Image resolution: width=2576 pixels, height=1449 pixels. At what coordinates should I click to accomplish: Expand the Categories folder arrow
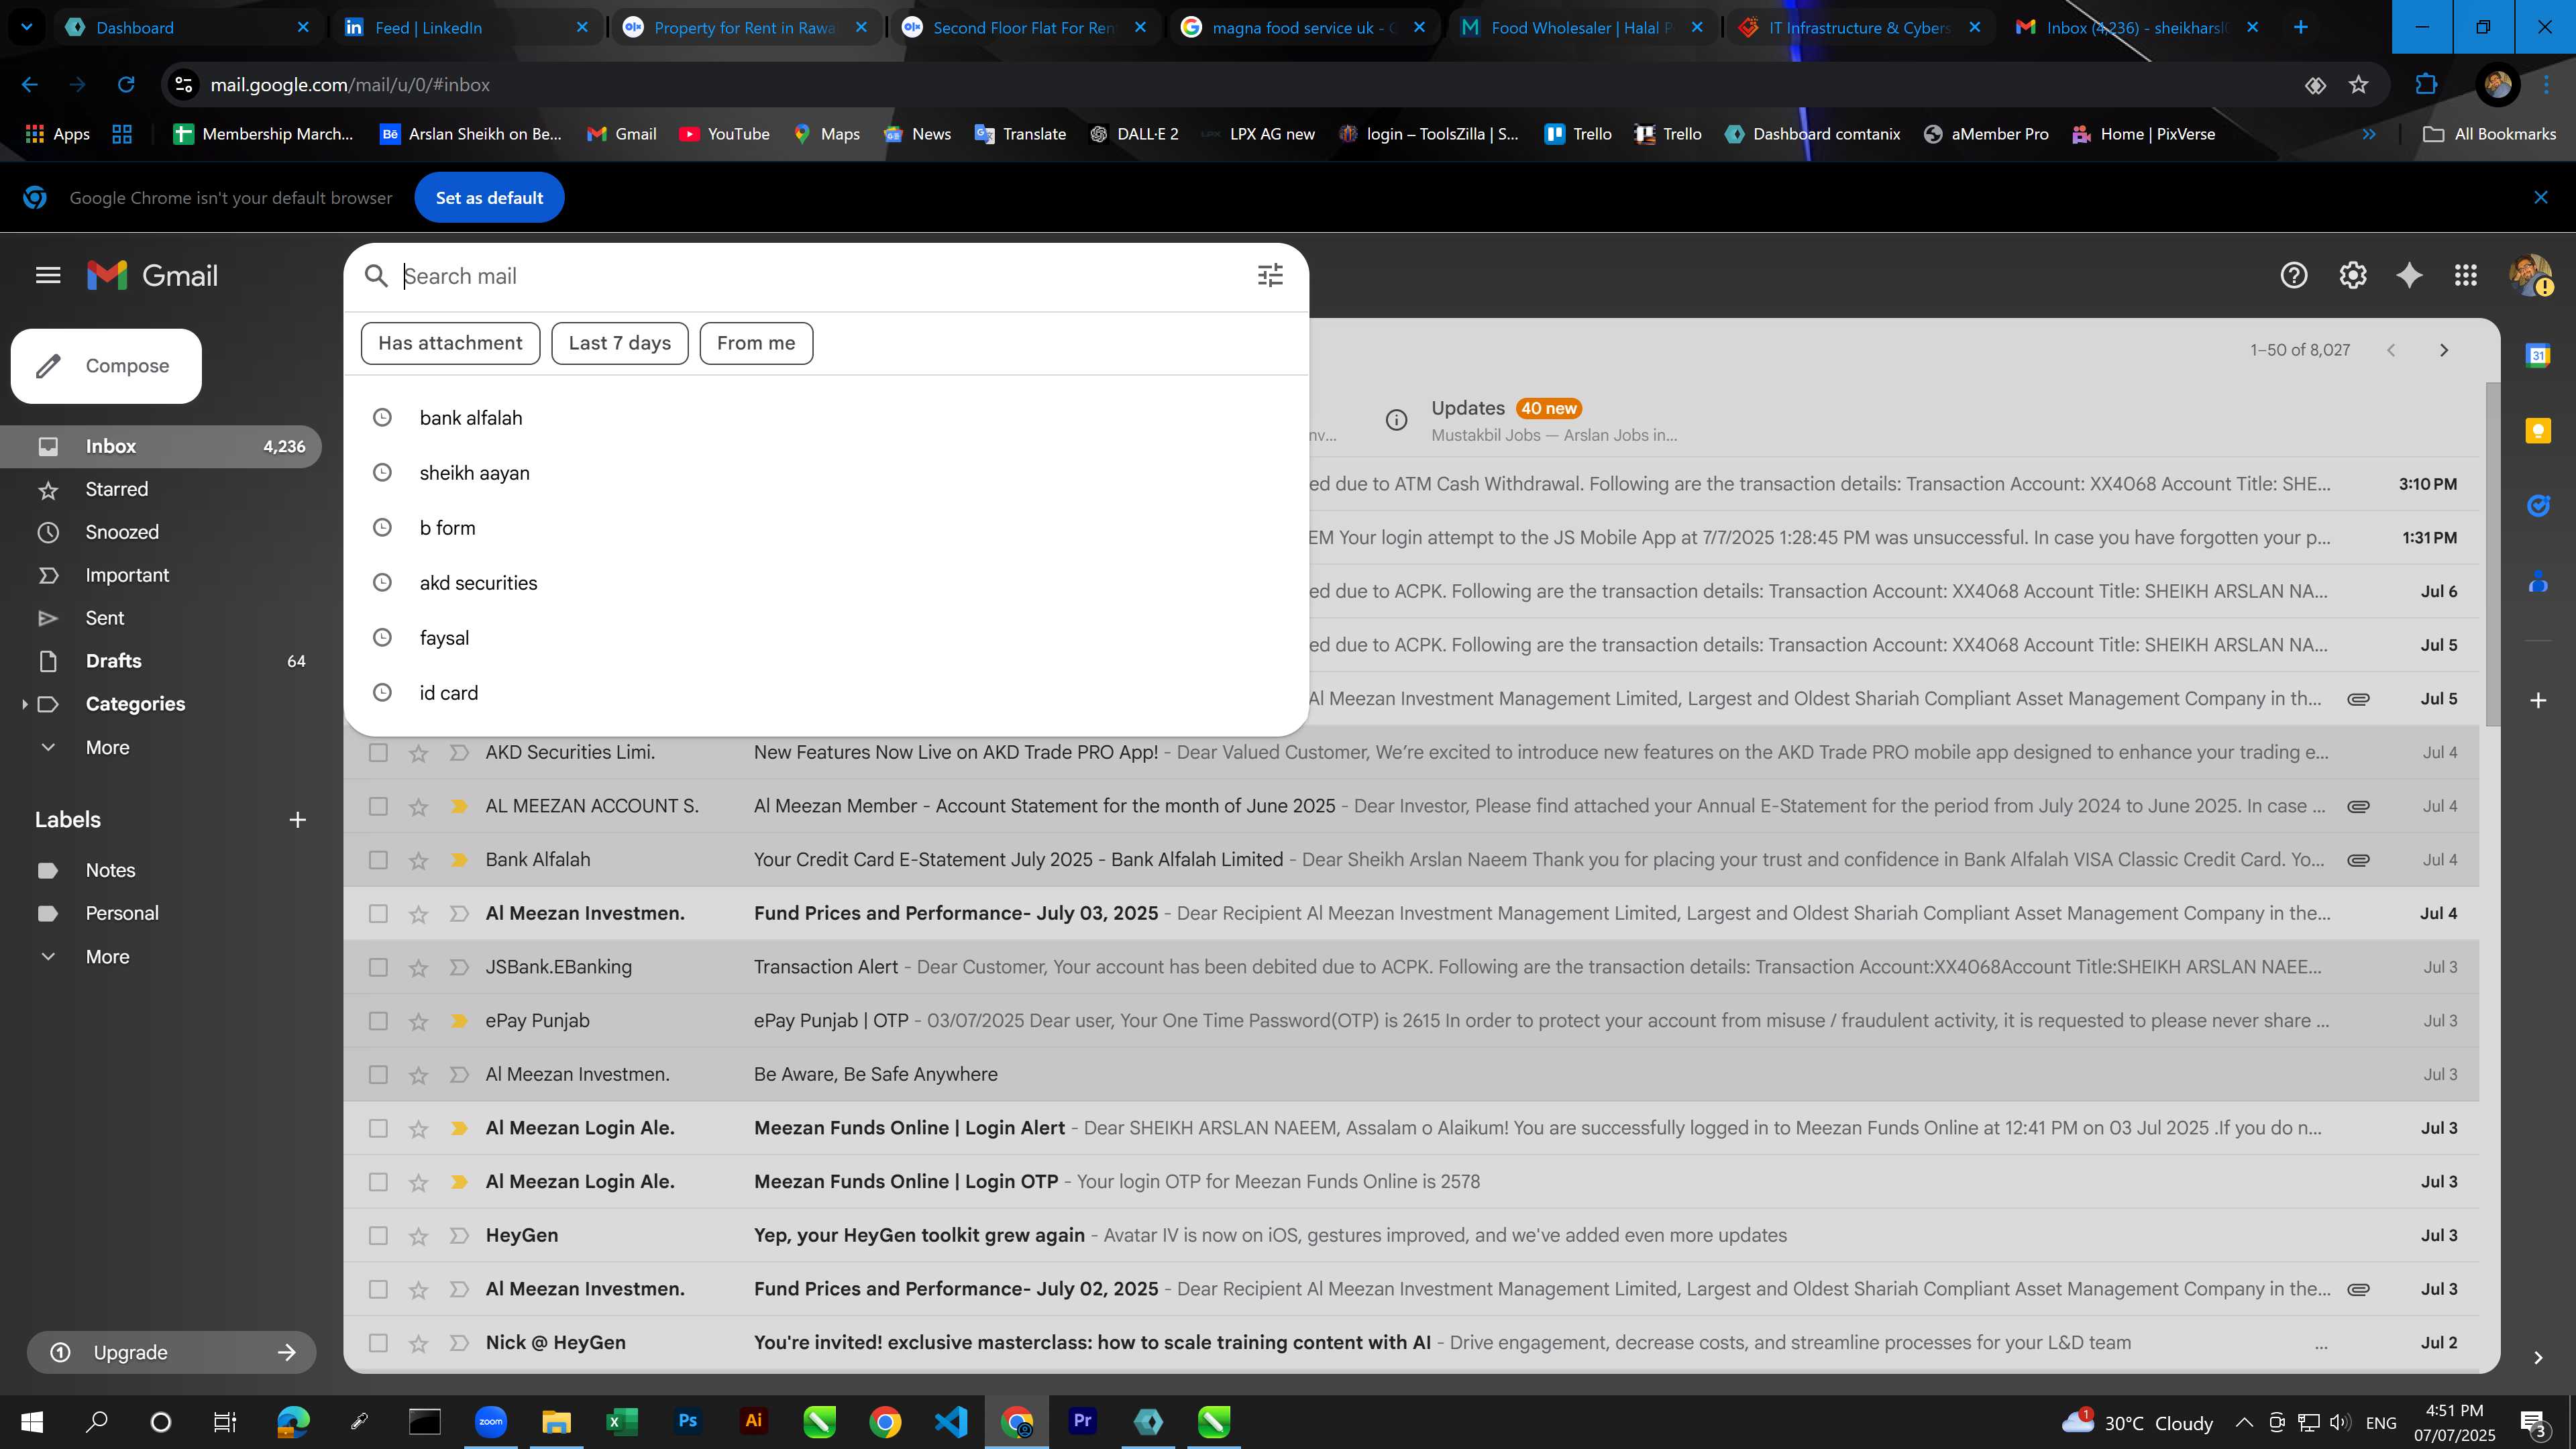(24, 704)
